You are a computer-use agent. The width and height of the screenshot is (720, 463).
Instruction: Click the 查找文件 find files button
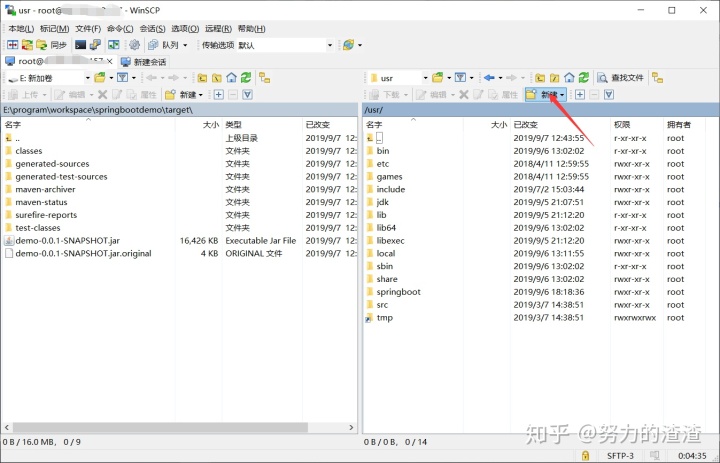click(620, 78)
